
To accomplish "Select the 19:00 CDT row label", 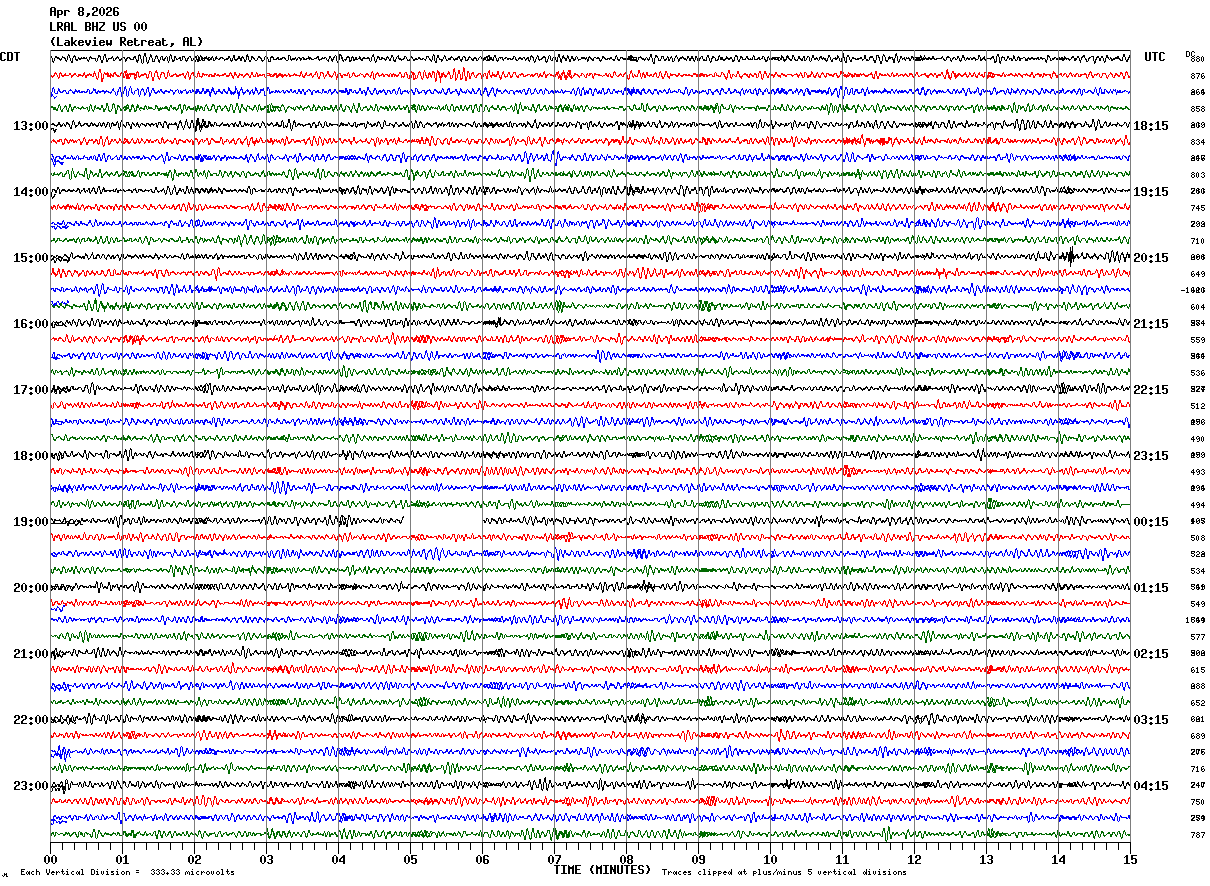I will [30, 522].
